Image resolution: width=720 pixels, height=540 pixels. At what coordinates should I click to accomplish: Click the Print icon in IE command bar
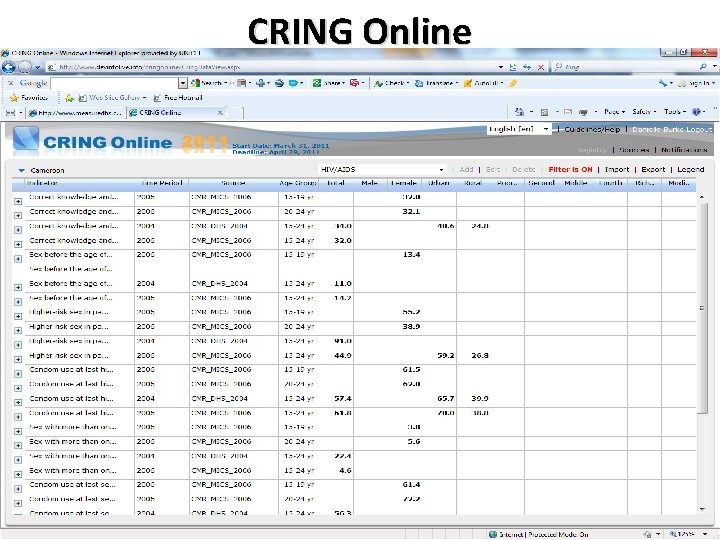tap(584, 112)
